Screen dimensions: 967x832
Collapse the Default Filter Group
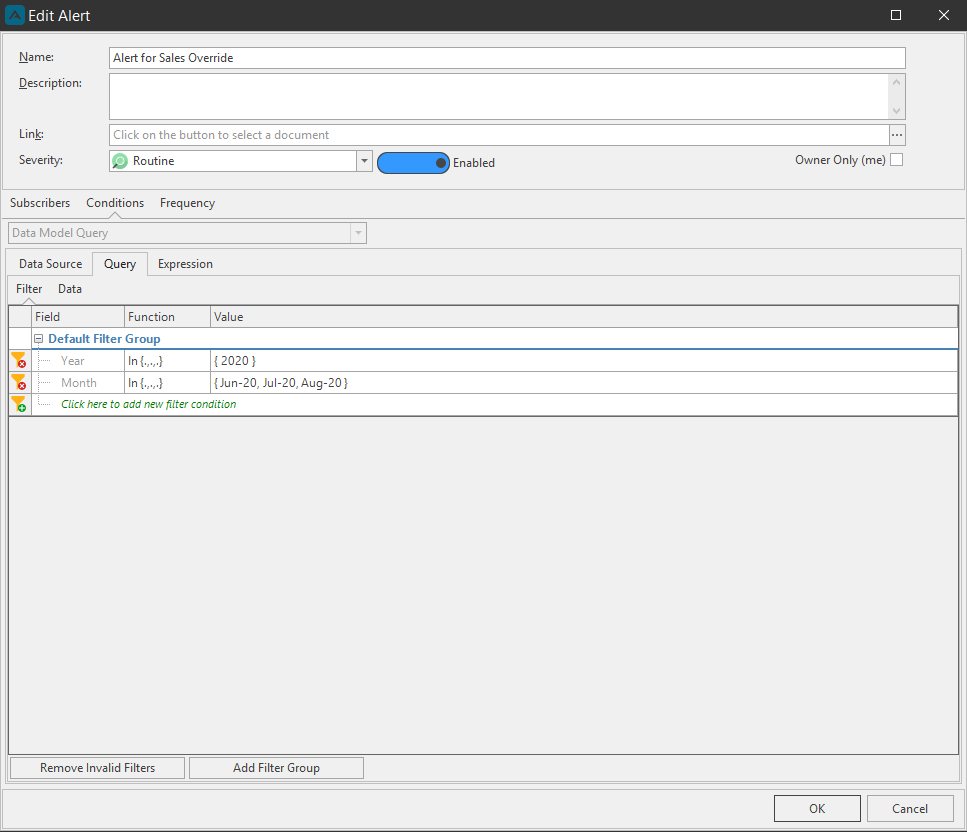pyautogui.click(x=38, y=339)
